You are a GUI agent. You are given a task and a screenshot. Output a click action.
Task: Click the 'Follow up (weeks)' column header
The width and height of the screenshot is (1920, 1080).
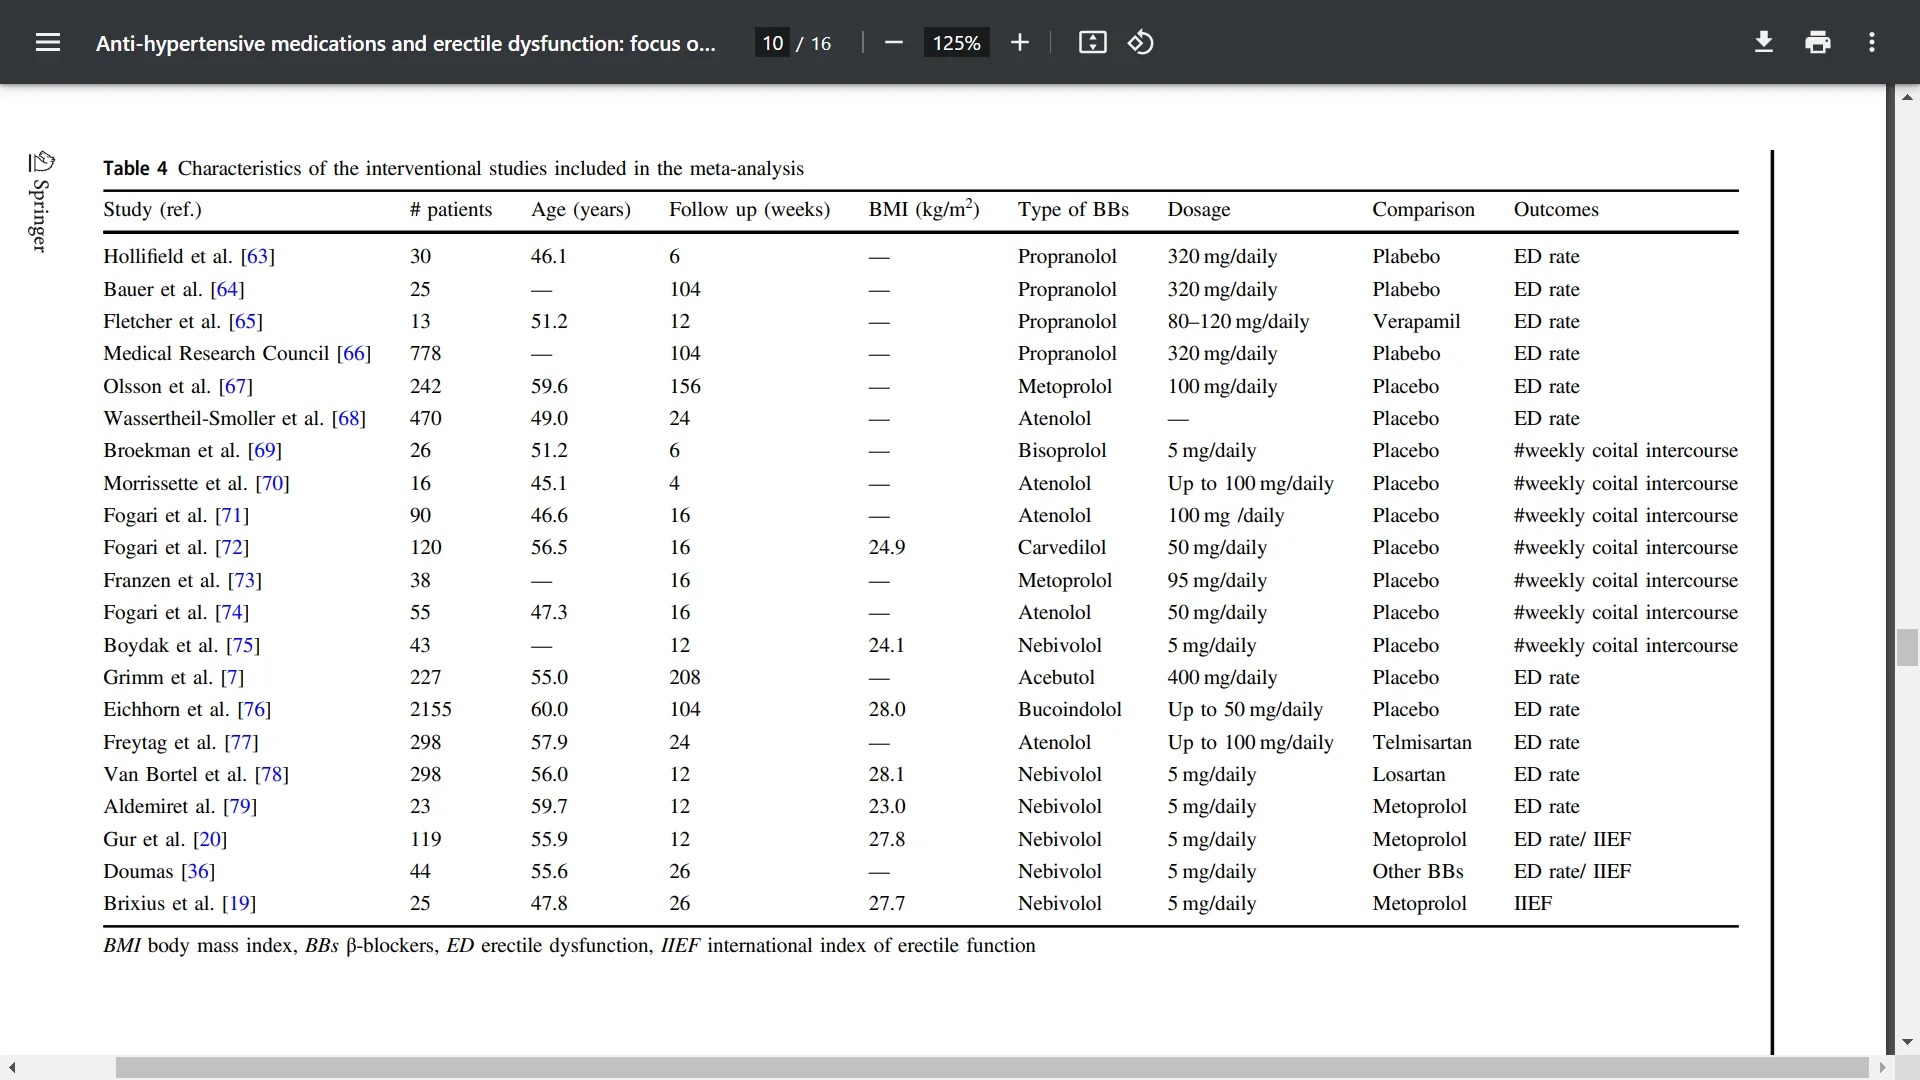tap(750, 209)
